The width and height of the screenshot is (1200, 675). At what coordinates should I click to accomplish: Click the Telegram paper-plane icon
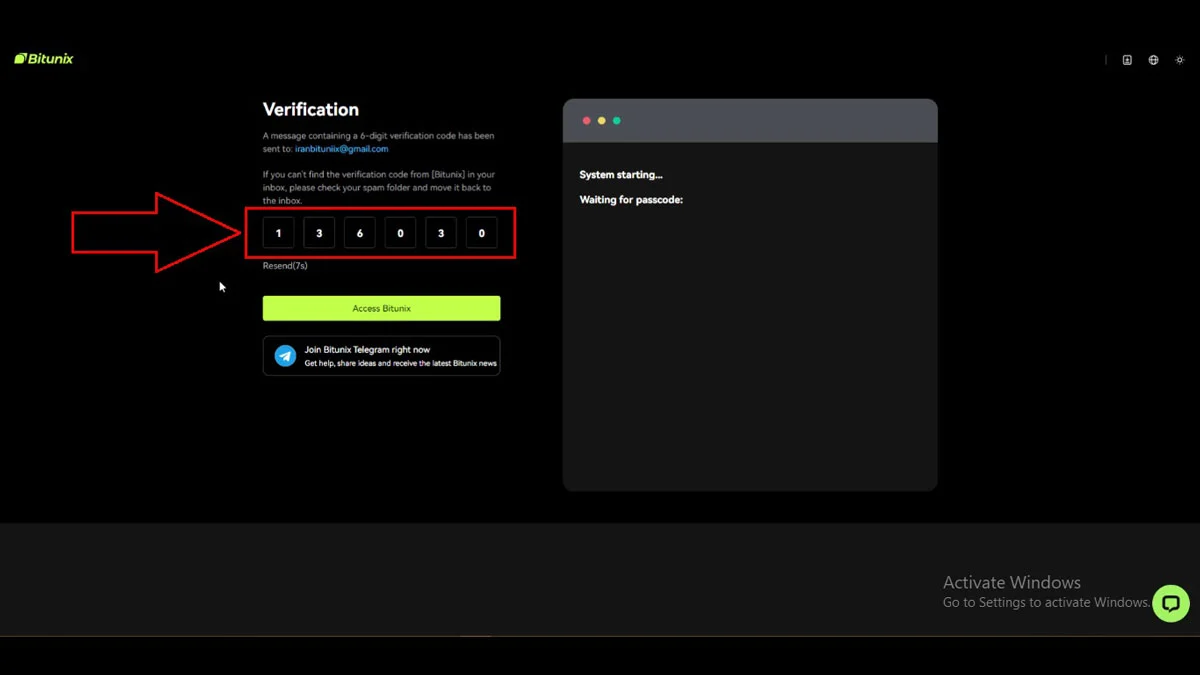285,356
